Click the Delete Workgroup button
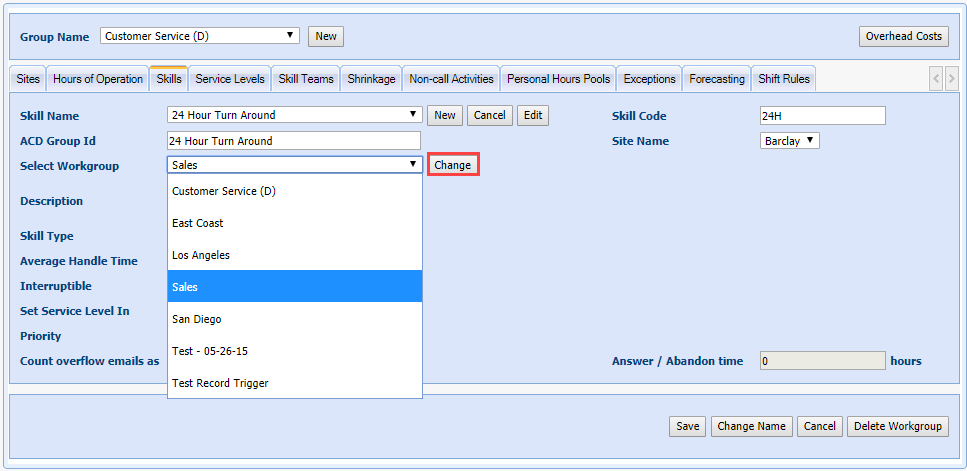This screenshot has height=471, width=967. pos(898,426)
